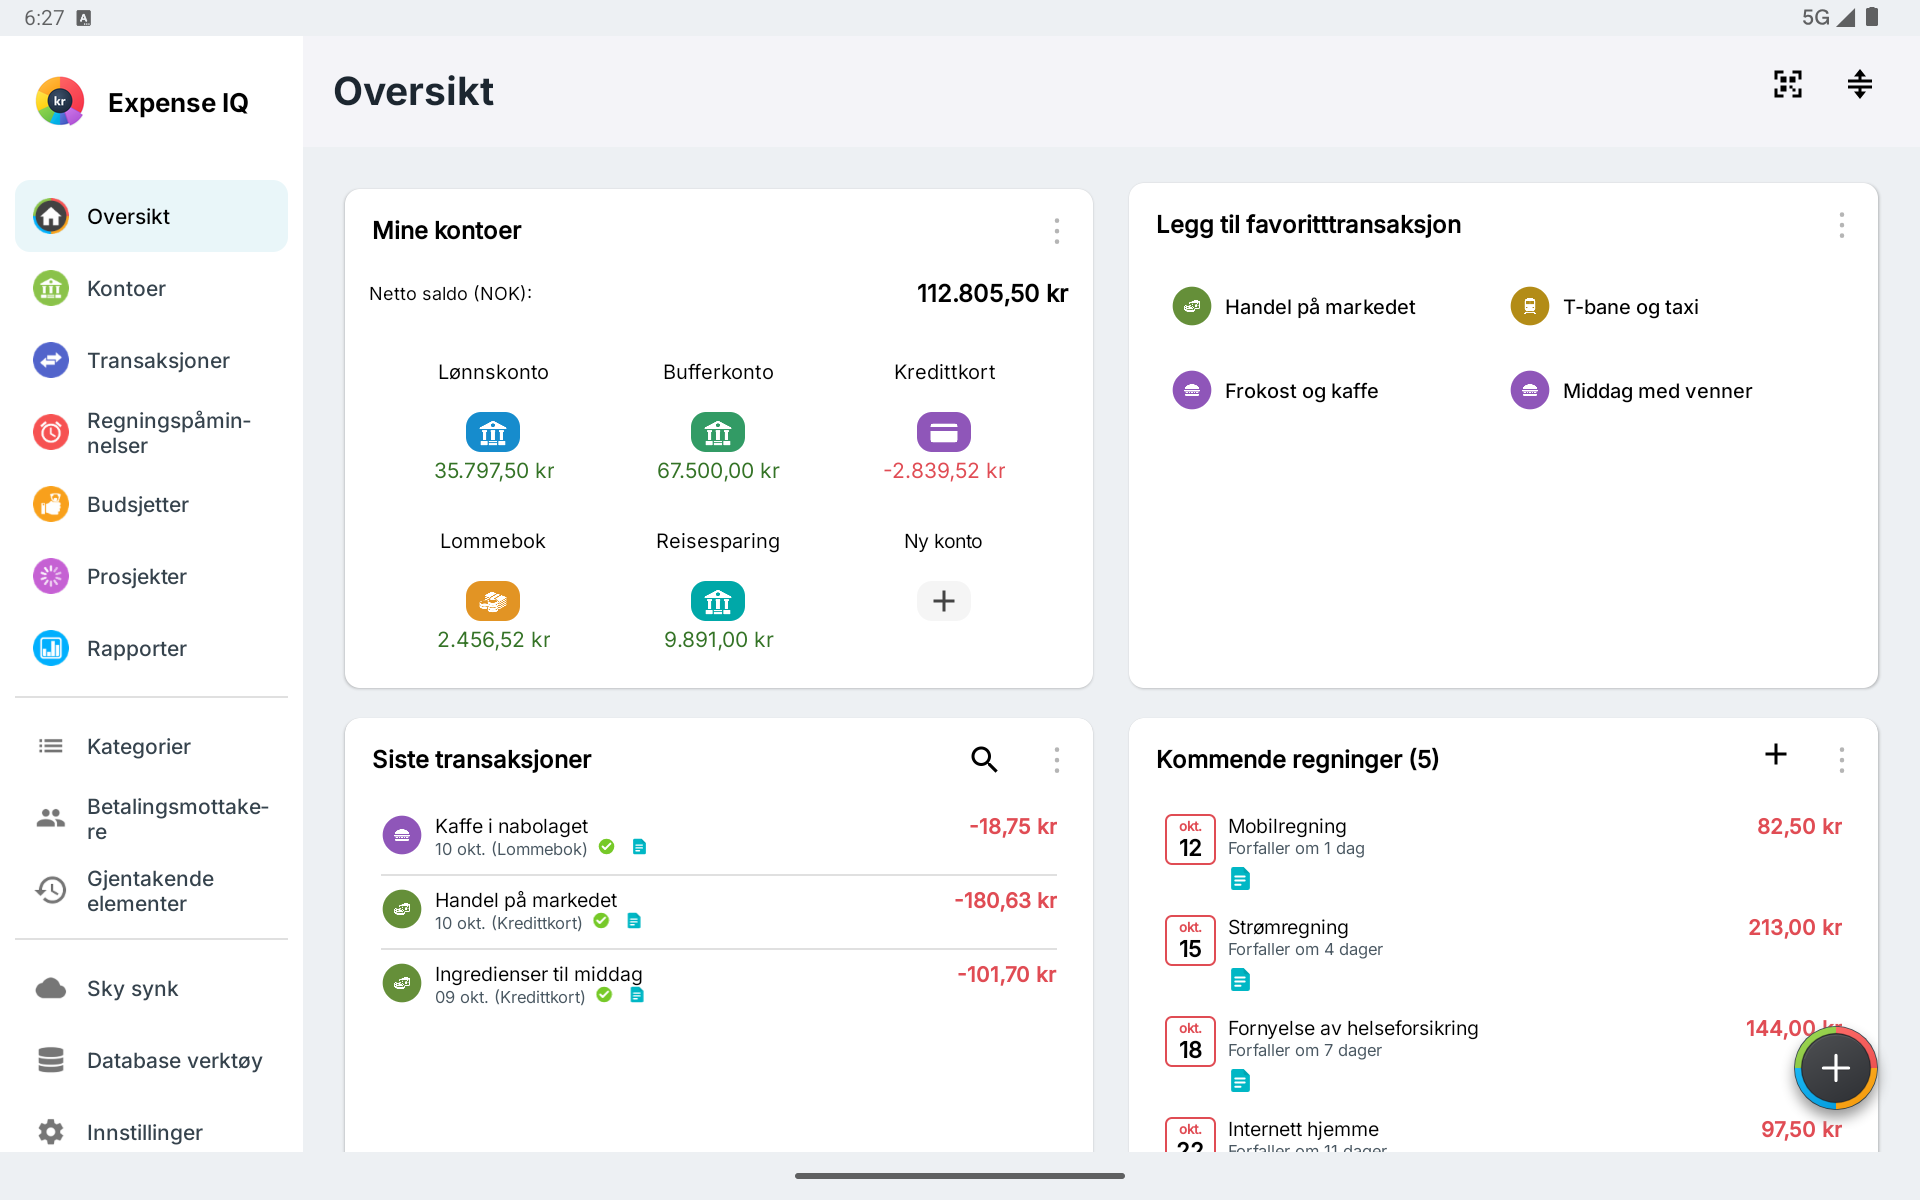Open the note icon under Strømregning
This screenshot has height=1200, width=1920.
pyautogui.click(x=1240, y=980)
